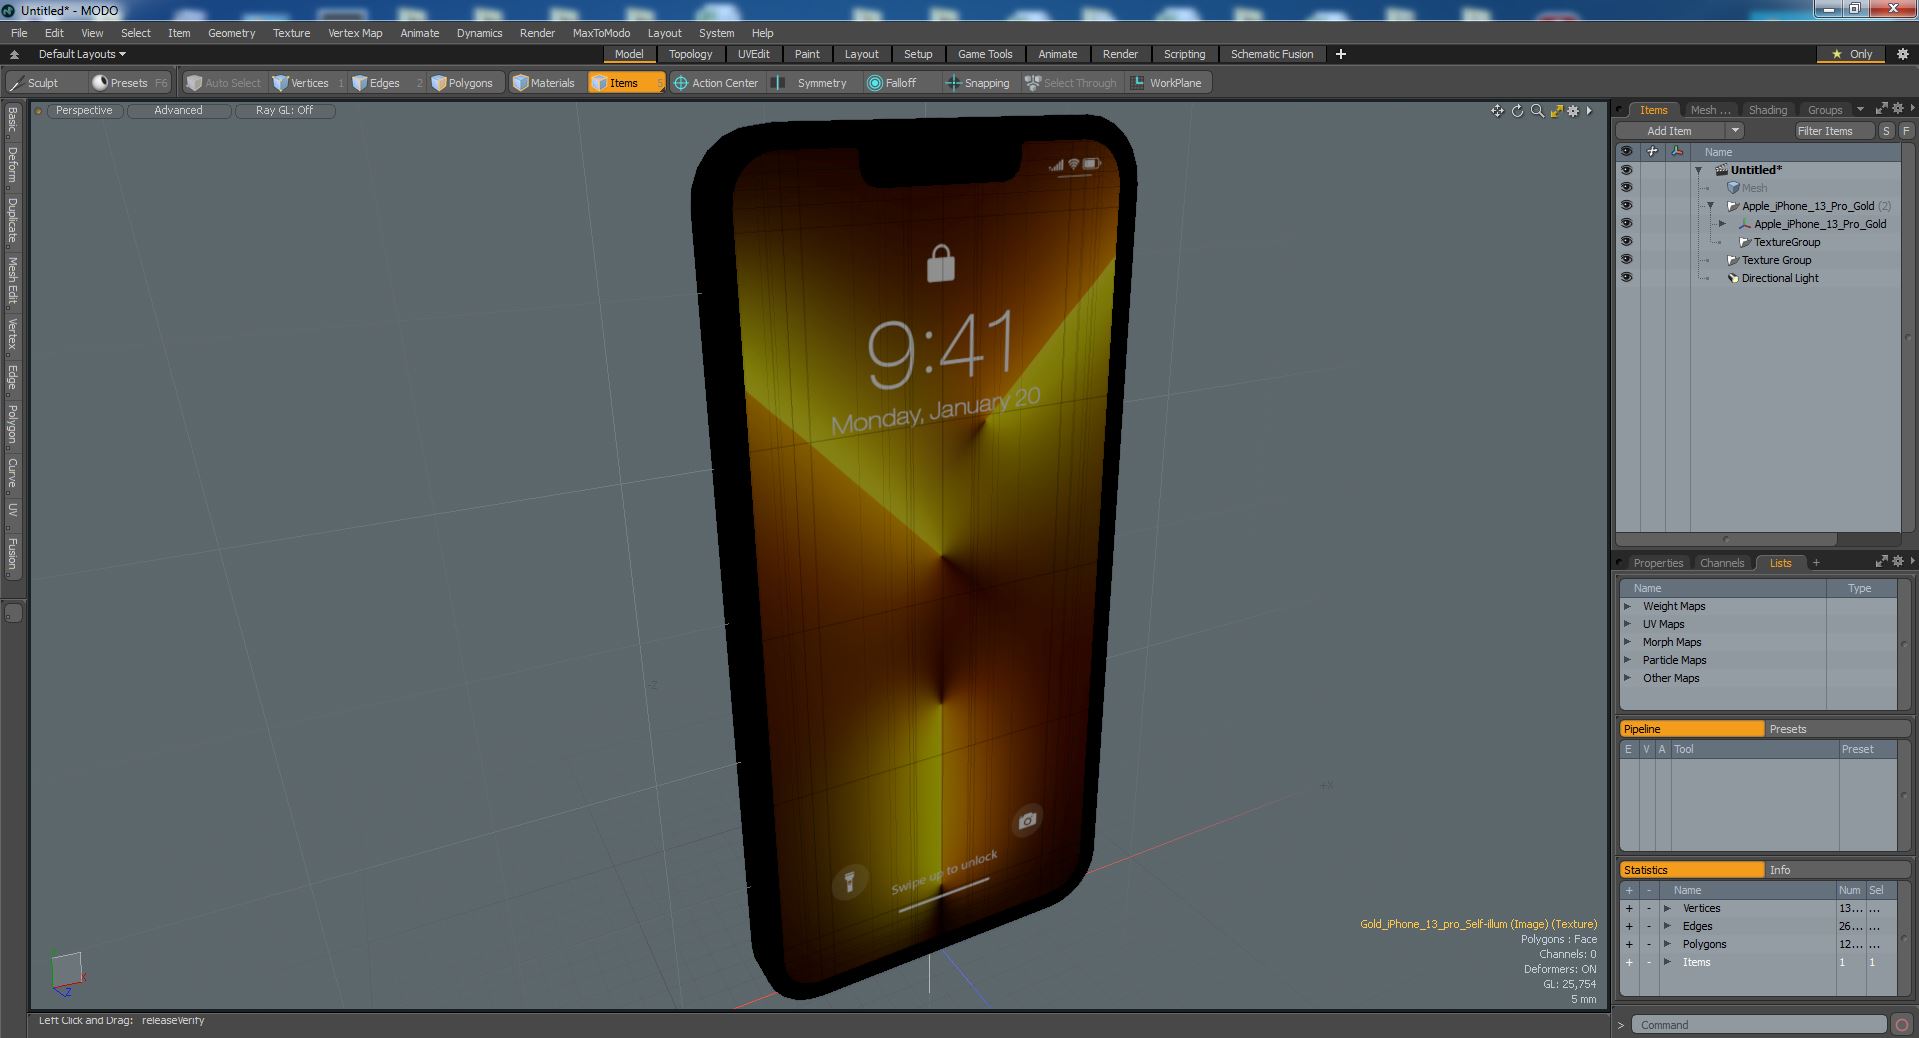This screenshot has height=1038, width=1919.
Task: Click the Ray GL: Off button
Action: click(x=284, y=111)
